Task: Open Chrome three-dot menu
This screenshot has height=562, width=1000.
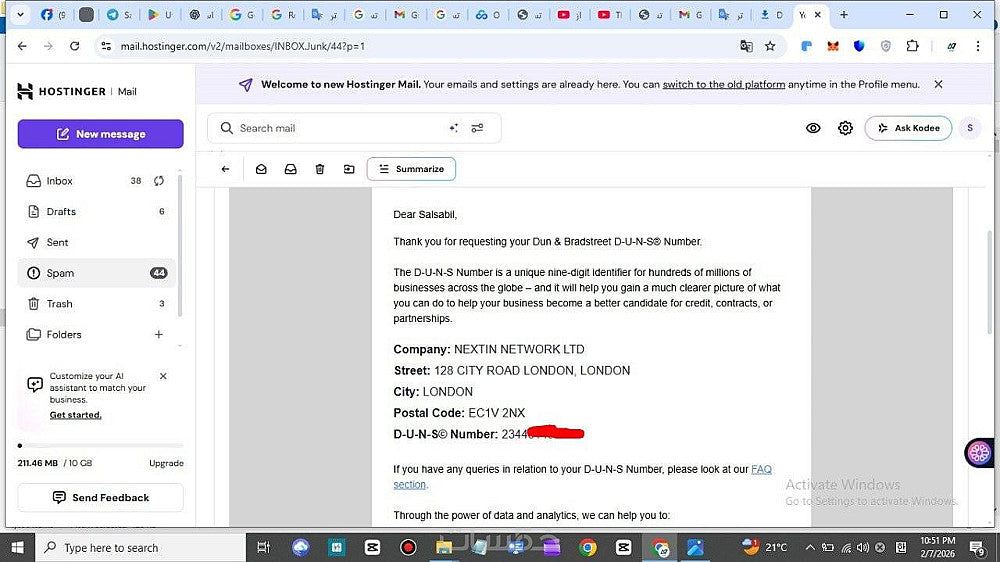Action: pyautogui.click(x=978, y=46)
